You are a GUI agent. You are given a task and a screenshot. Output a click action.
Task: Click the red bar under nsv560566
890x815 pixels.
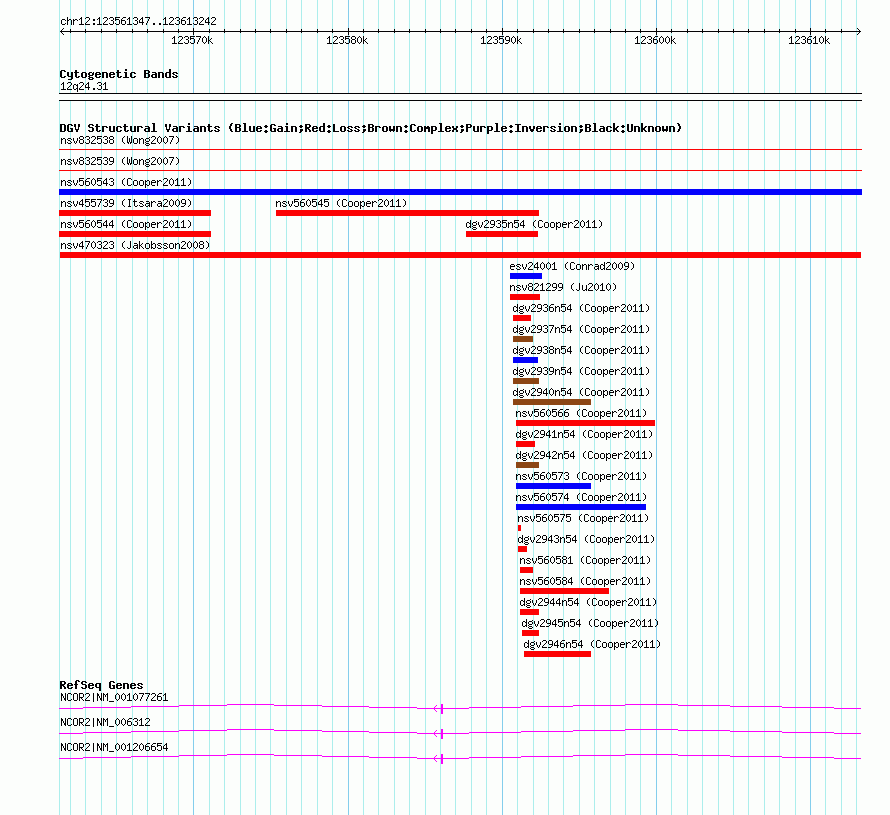pyautogui.click(x=585, y=423)
